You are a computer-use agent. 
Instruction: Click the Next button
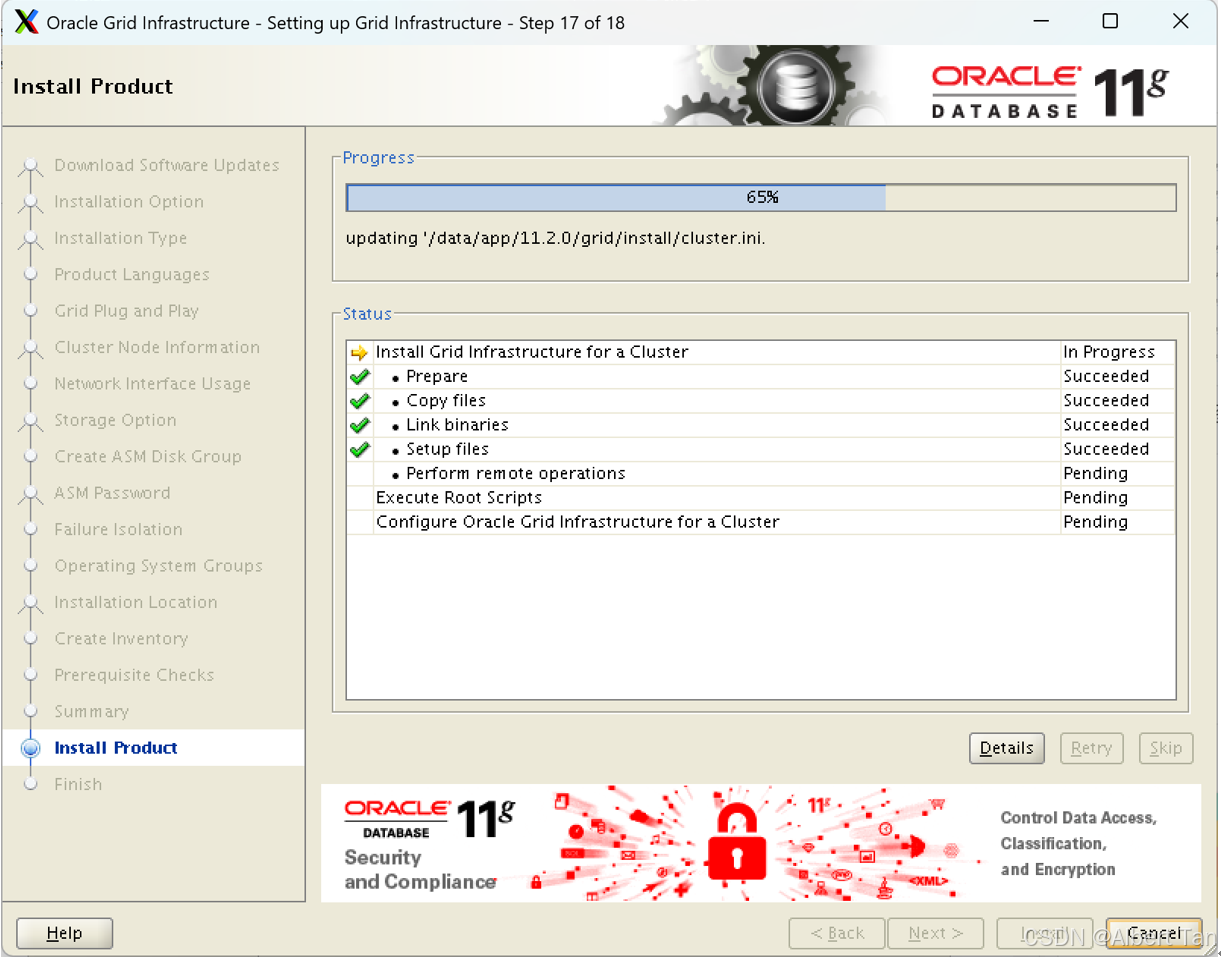tap(936, 933)
